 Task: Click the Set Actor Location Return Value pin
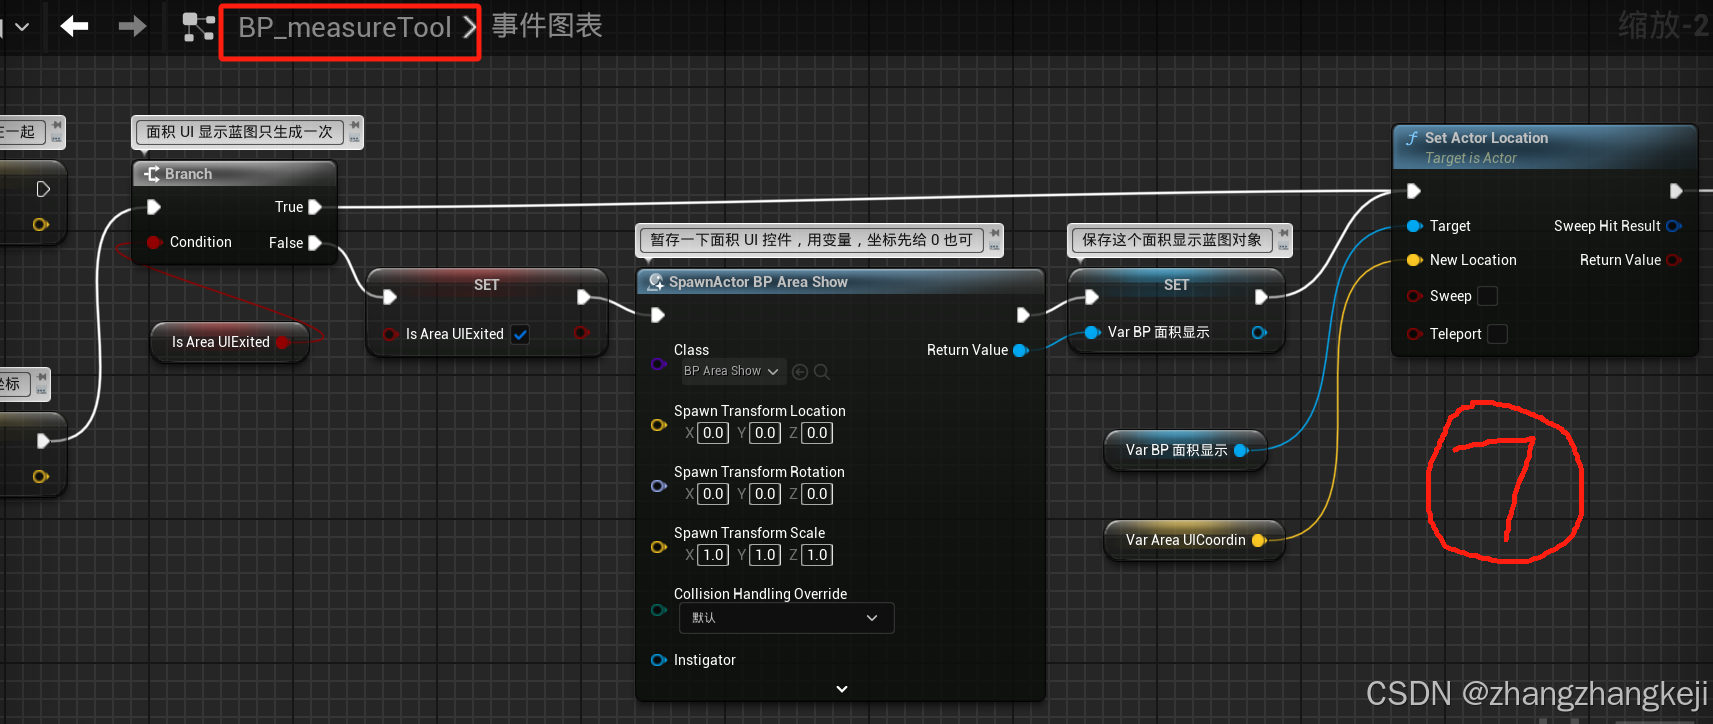[x=1673, y=260]
